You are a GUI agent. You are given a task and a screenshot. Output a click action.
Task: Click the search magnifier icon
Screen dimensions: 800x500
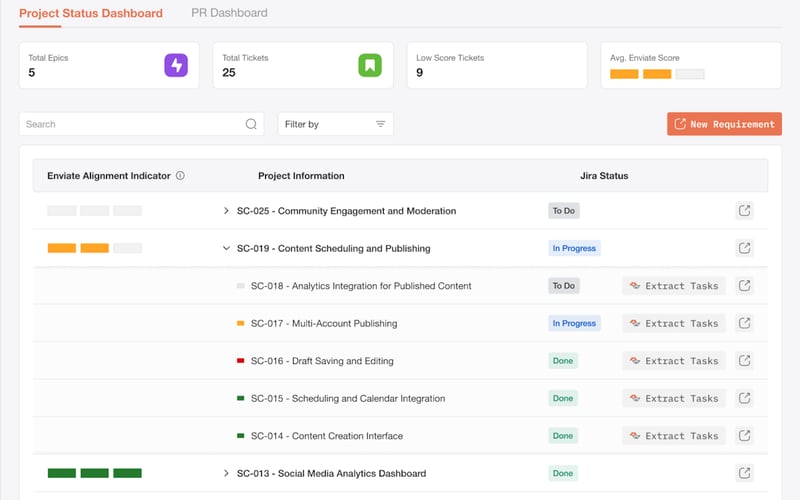(x=251, y=124)
